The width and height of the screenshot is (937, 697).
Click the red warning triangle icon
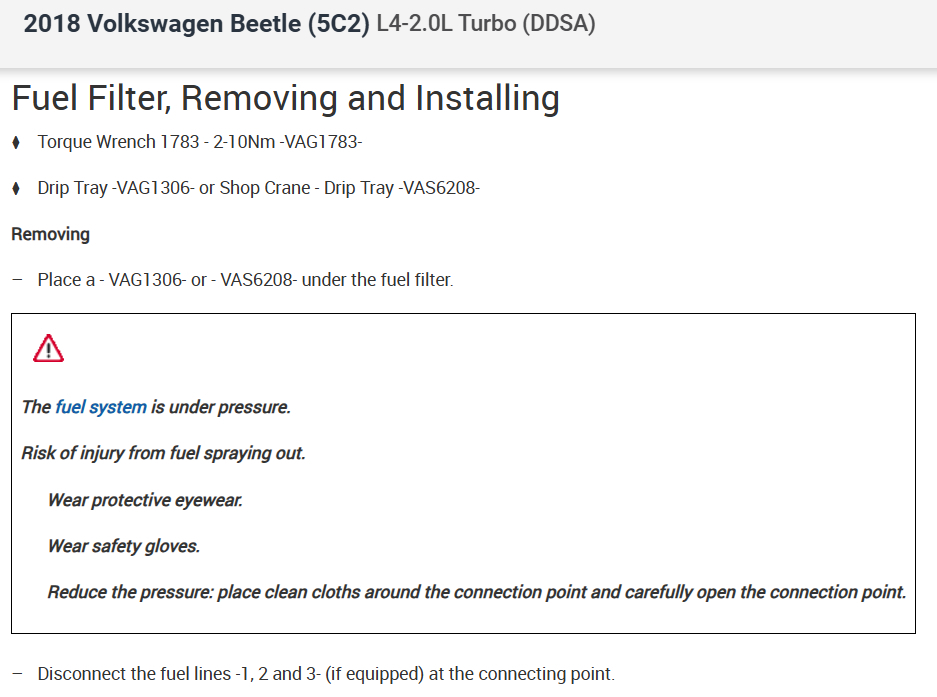point(48,348)
